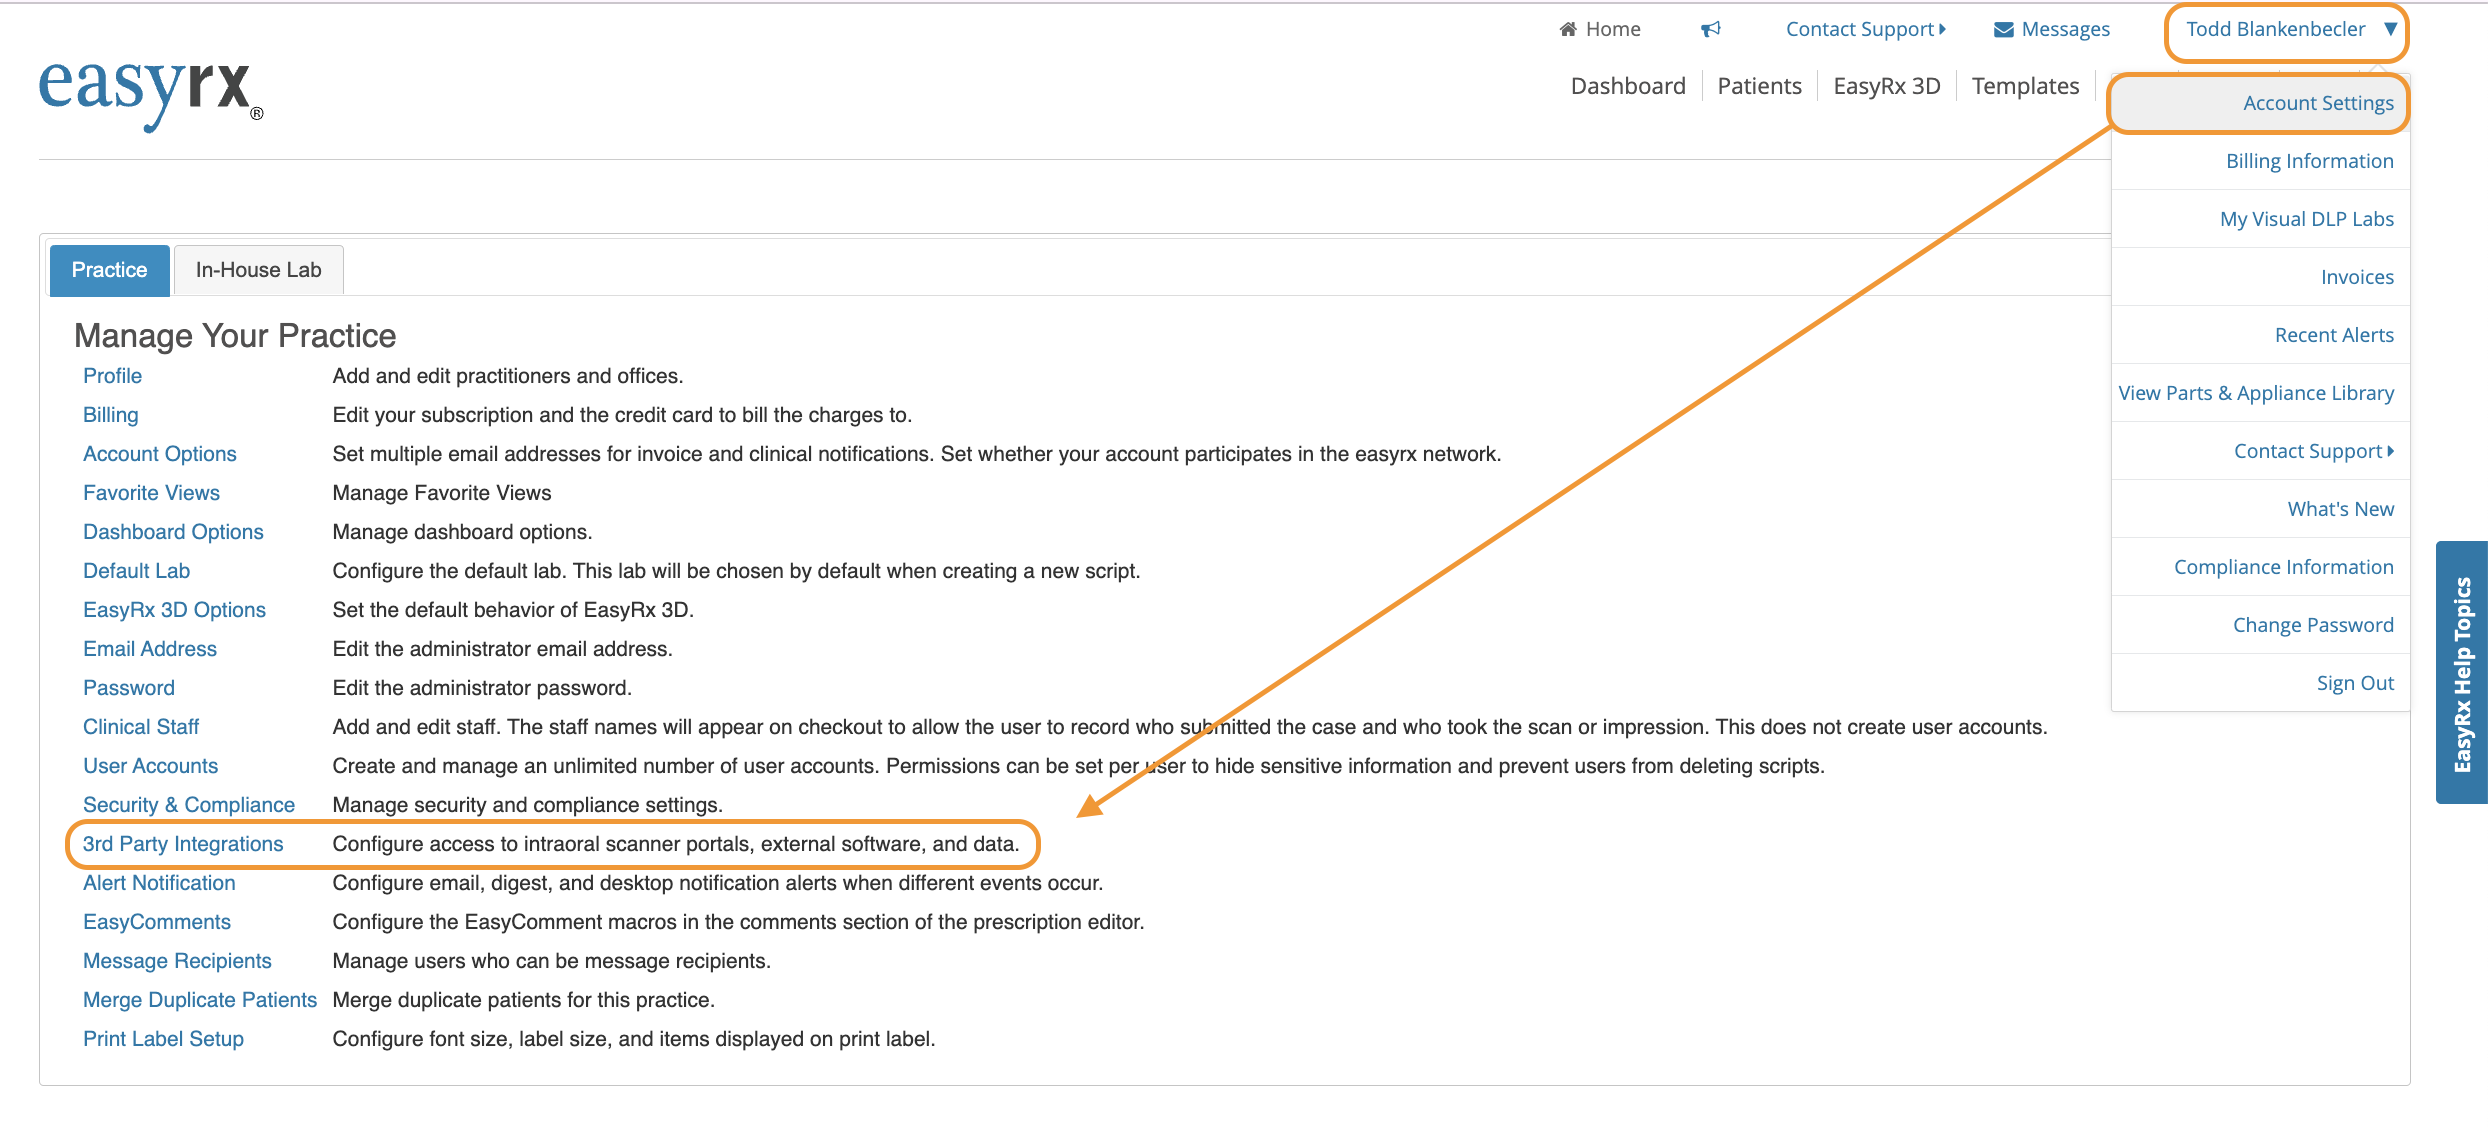Image resolution: width=2488 pixels, height=1132 pixels.
Task: Open the Account Options link
Action: tap(159, 454)
